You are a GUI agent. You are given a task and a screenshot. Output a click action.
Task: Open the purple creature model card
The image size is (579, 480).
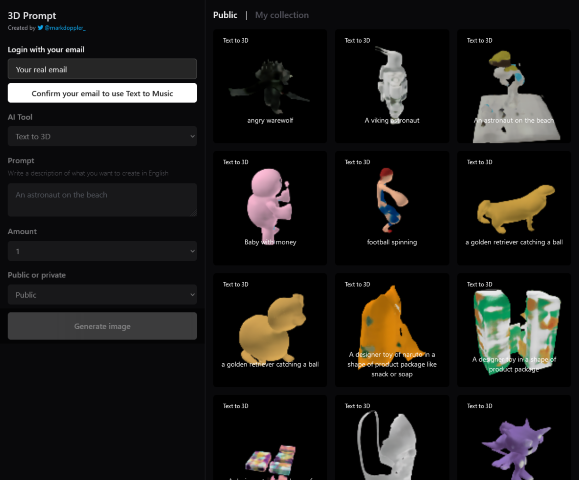point(514,438)
